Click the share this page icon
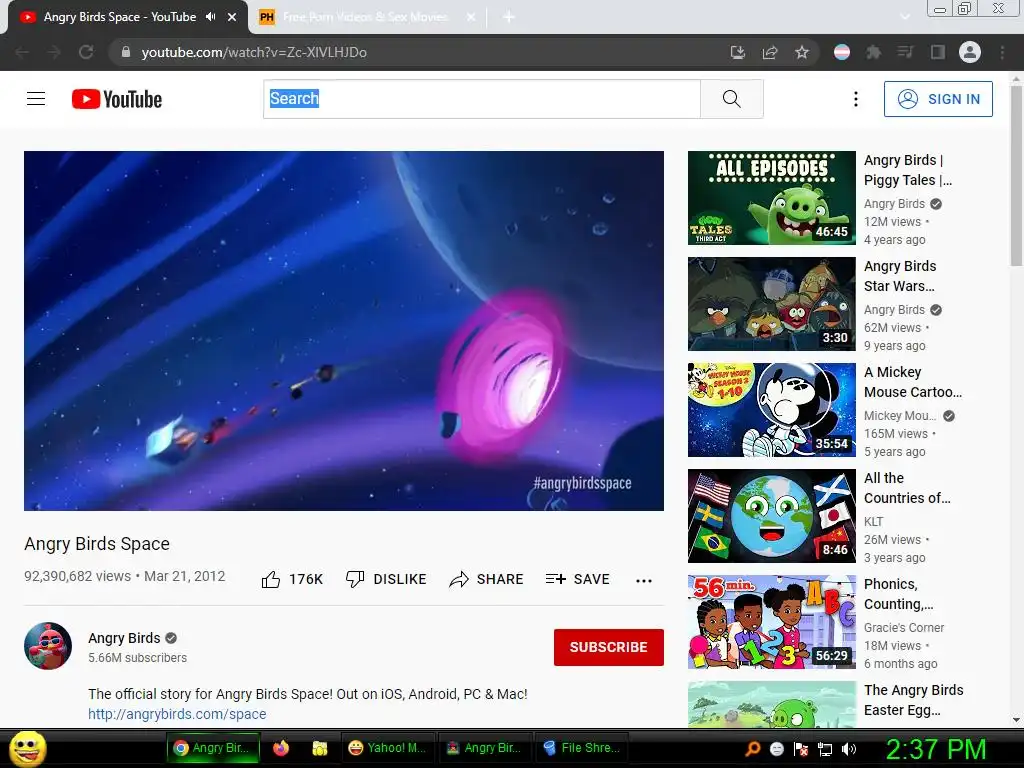The width and height of the screenshot is (1024, 768). pos(770,52)
